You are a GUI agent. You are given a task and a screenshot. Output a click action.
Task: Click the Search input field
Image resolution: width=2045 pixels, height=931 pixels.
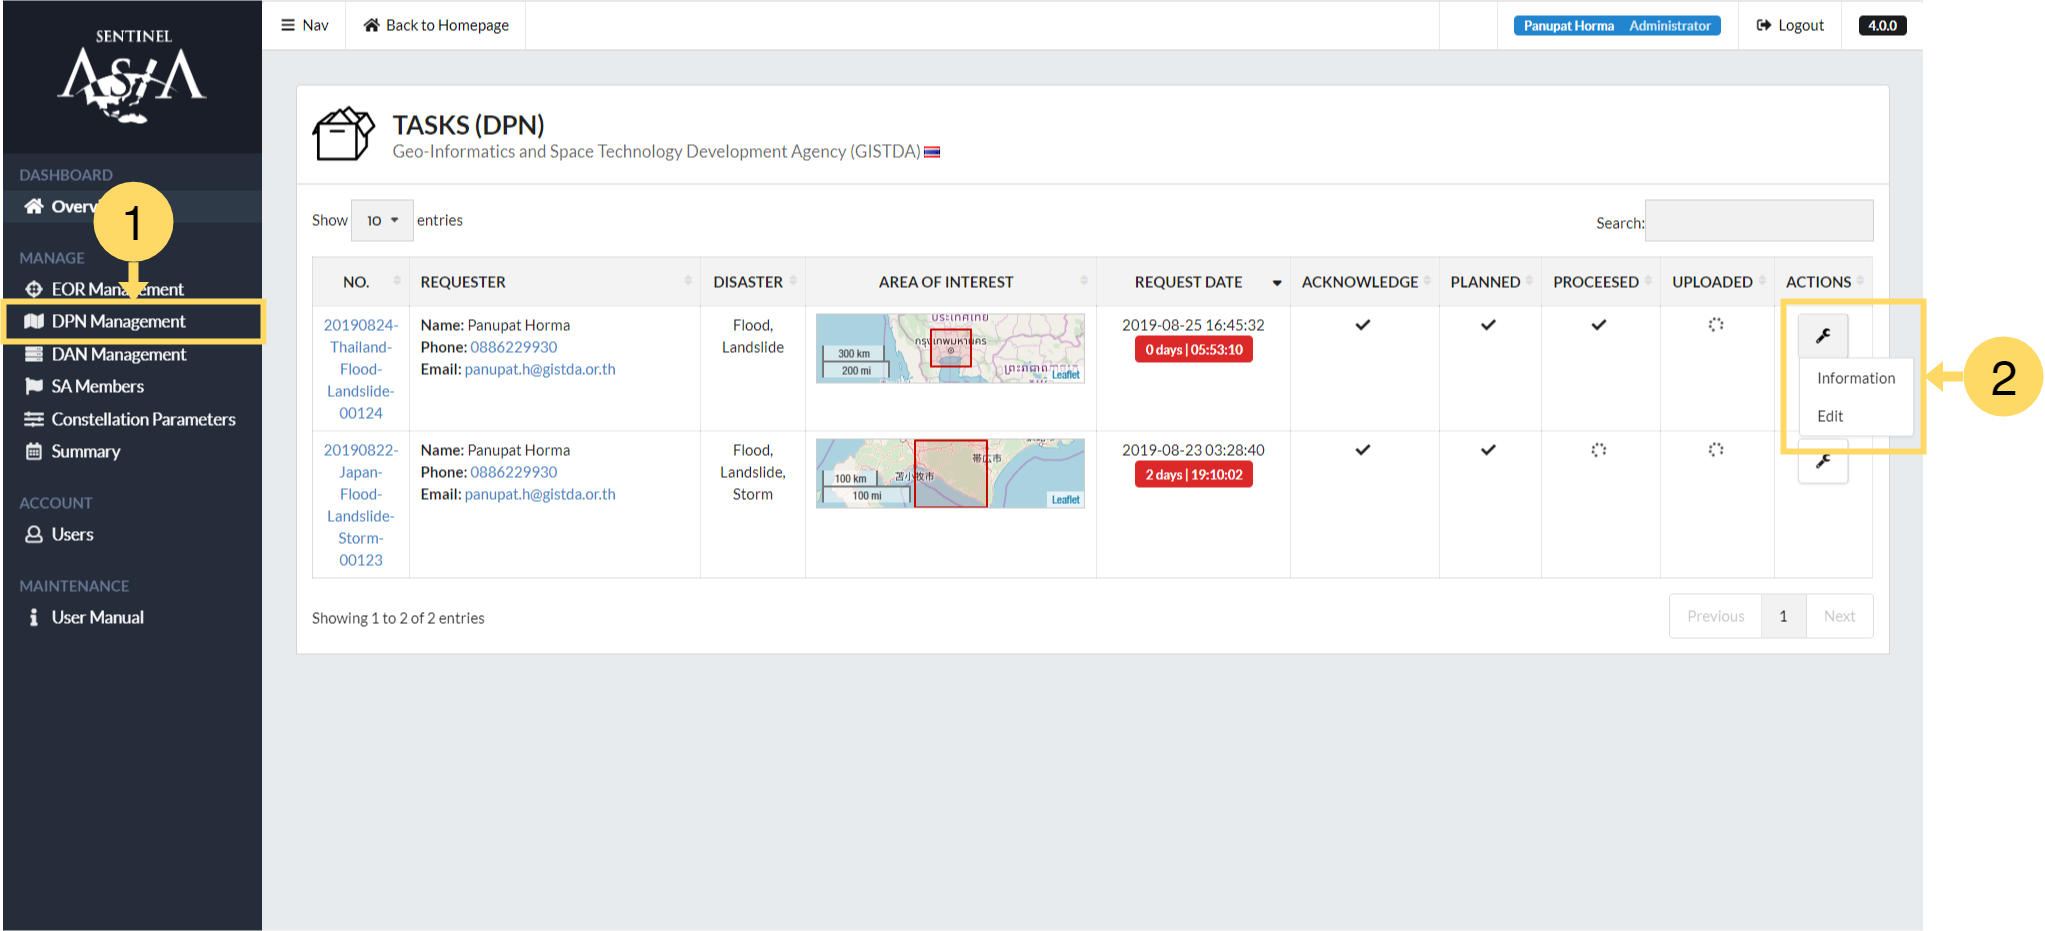(x=1758, y=221)
